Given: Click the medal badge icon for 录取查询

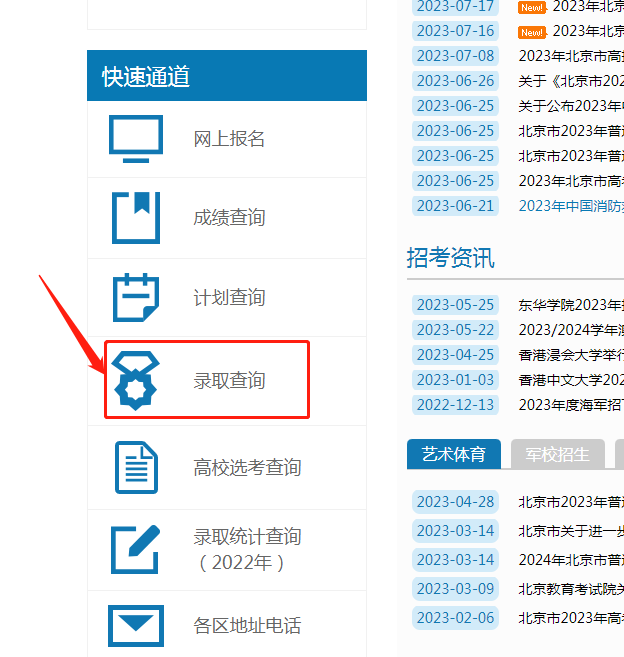Looking at the screenshot, I should pos(135,380).
